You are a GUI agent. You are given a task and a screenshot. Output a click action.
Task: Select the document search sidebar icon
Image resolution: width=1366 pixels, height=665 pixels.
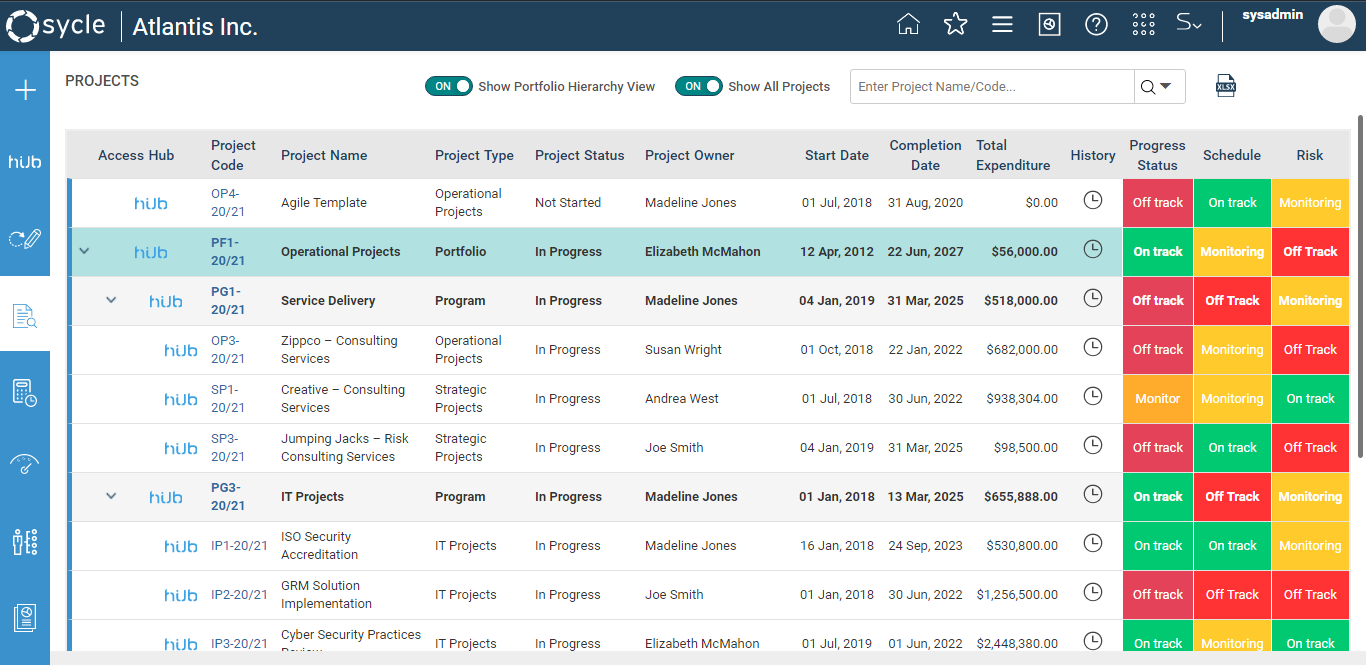tap(25, 316)
